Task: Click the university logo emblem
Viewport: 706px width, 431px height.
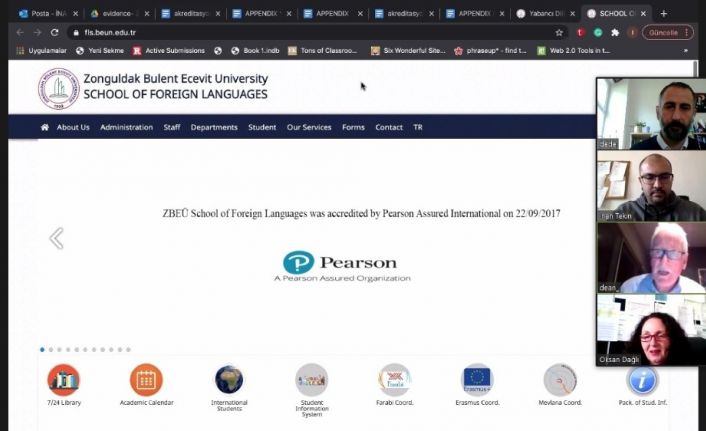Action: coord(59,89)
